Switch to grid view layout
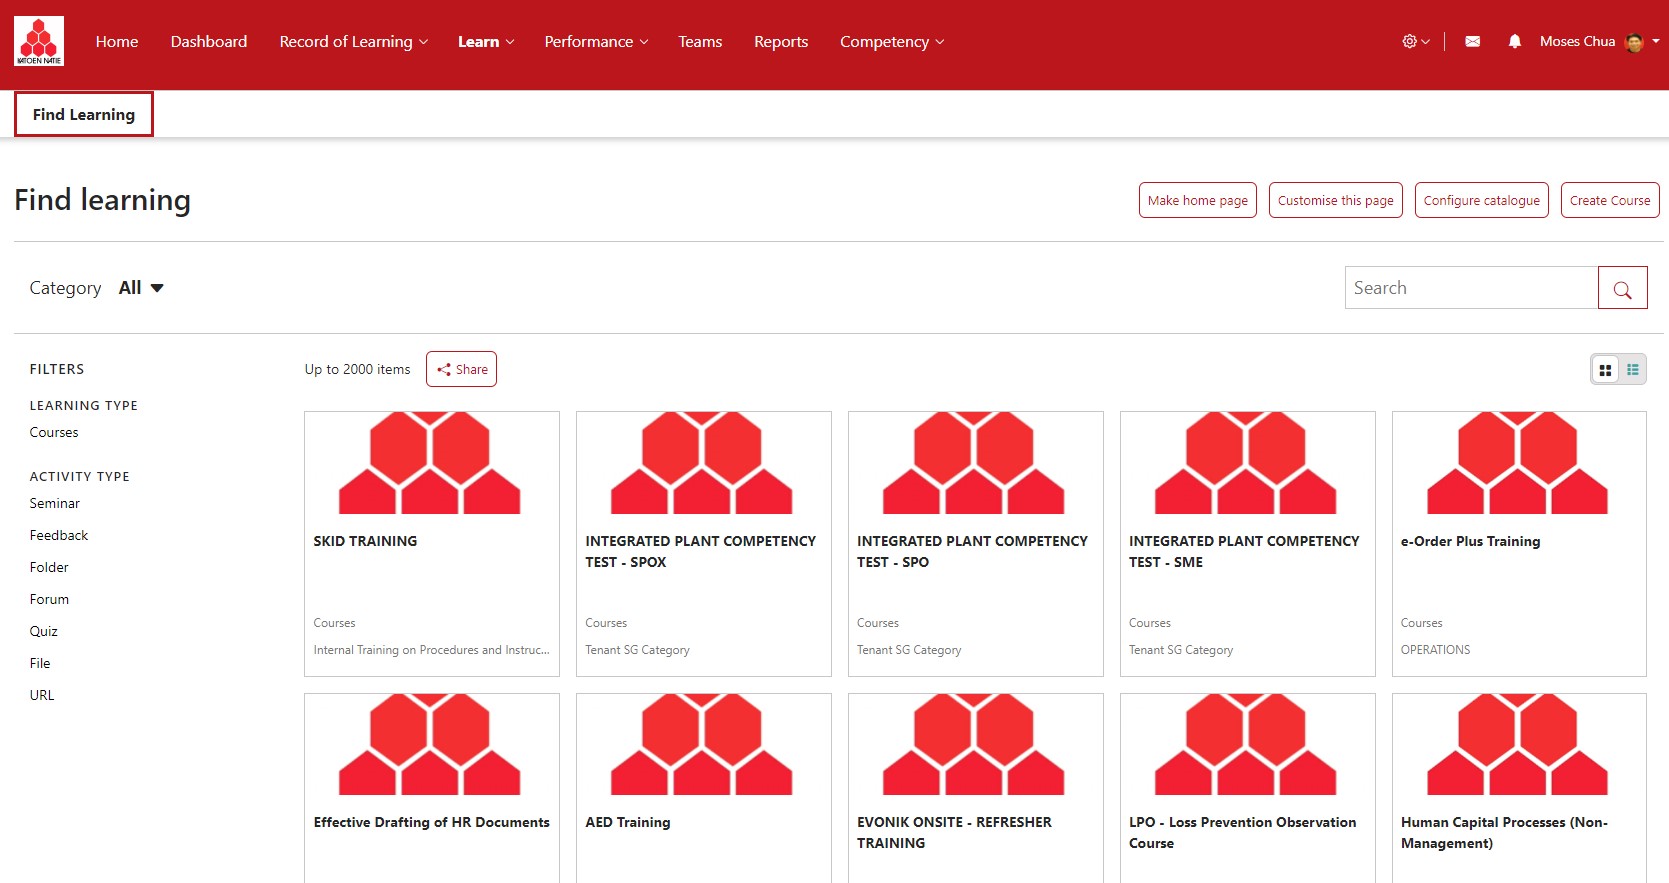 tap(1605, 370)
